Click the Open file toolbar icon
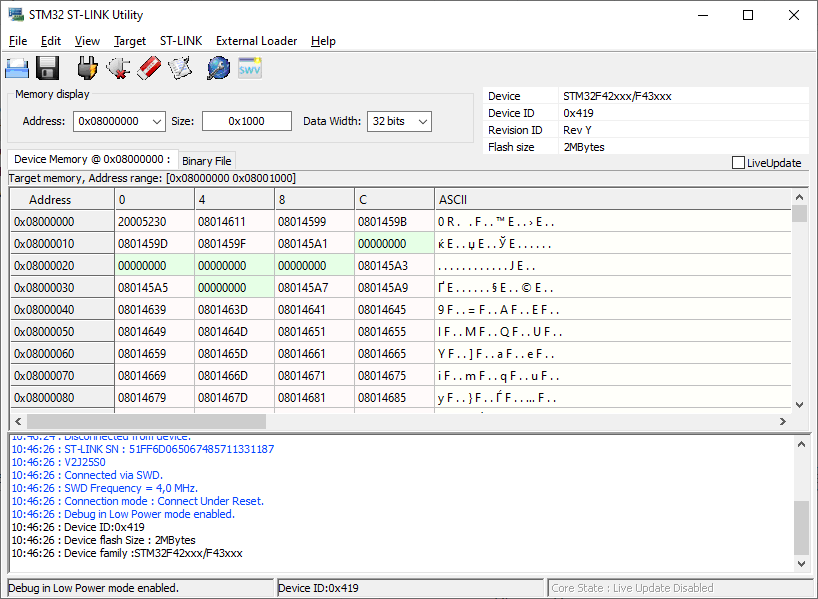 [17, 68]
